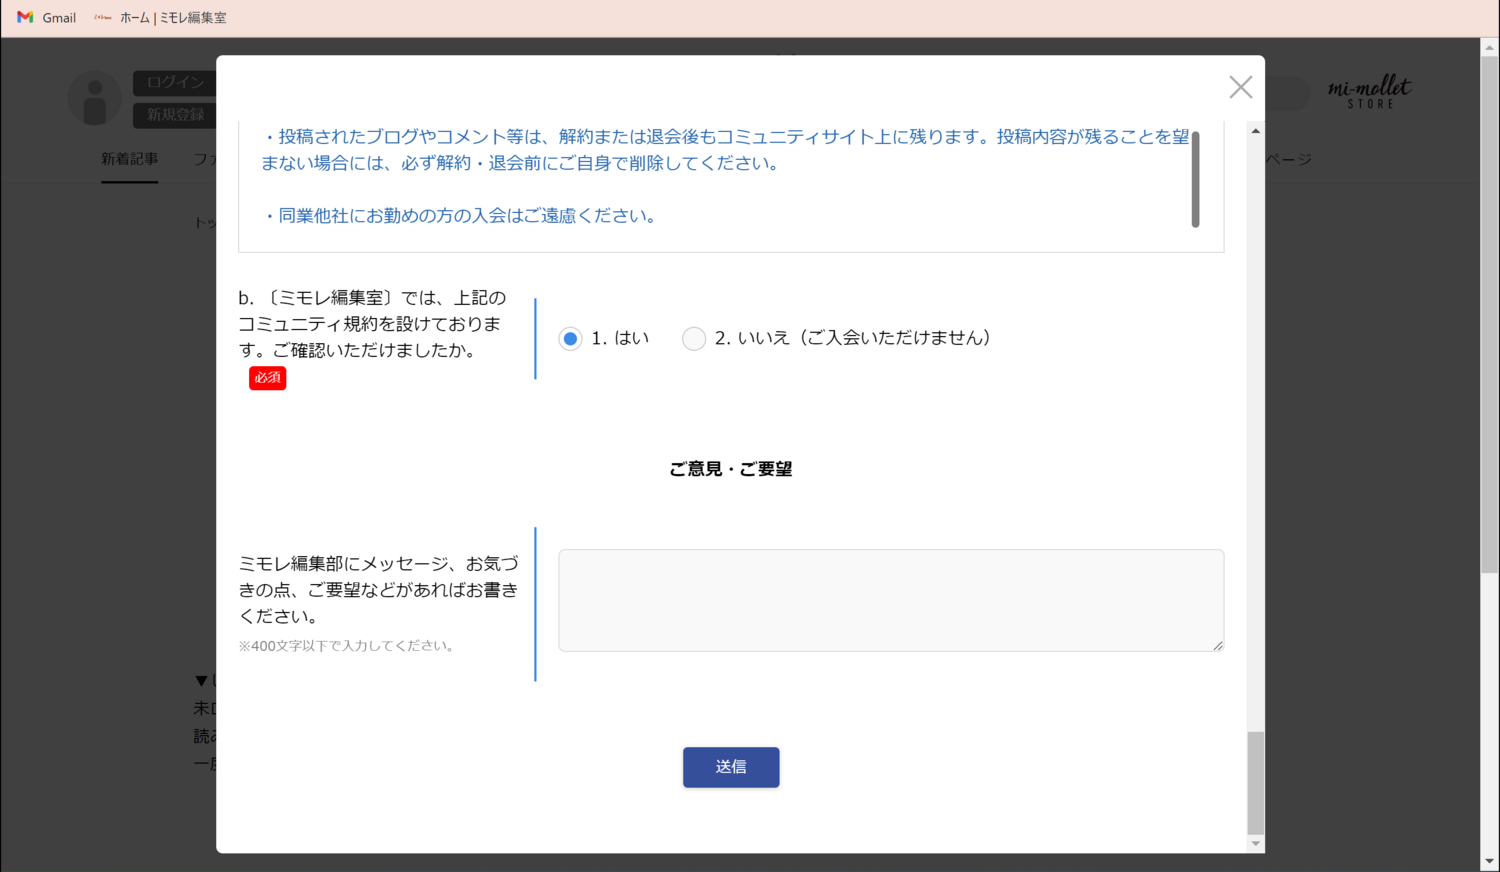Open the ホーム | ミモレ編集室 bookmark
This screenshot has height=872, width=1500.
click(160, 18)
